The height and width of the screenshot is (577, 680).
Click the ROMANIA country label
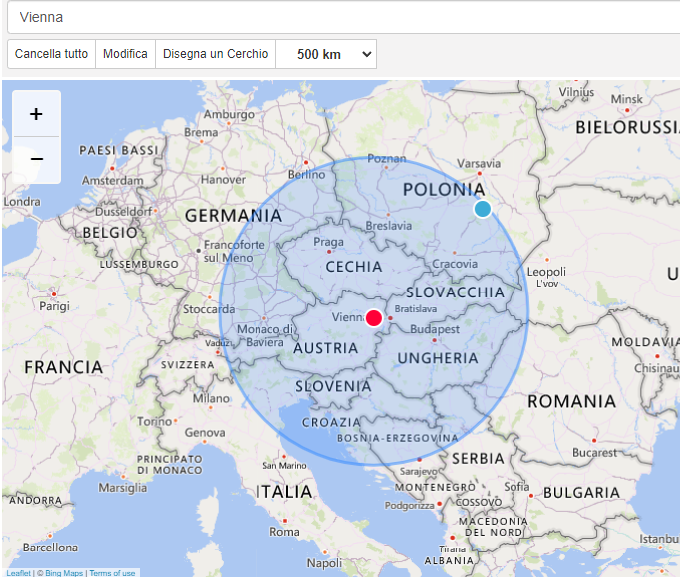[572, 401]
